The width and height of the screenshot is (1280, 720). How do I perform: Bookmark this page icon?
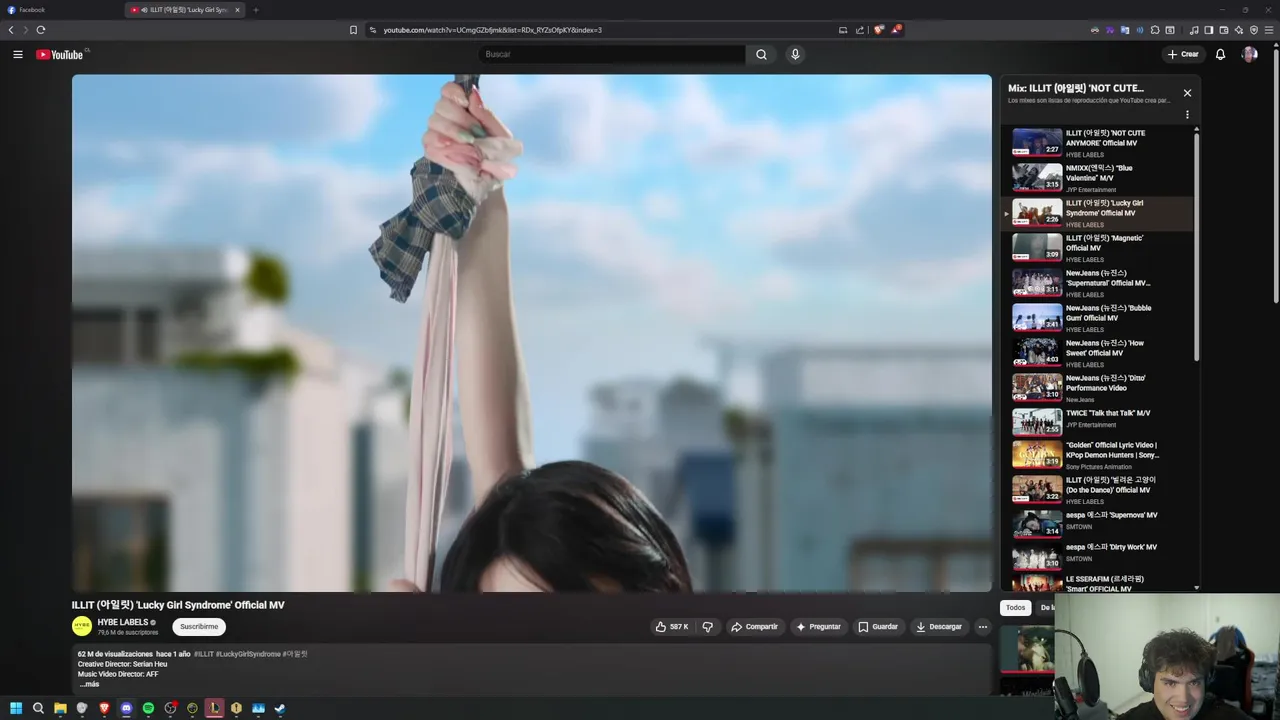tap(353, 30)
